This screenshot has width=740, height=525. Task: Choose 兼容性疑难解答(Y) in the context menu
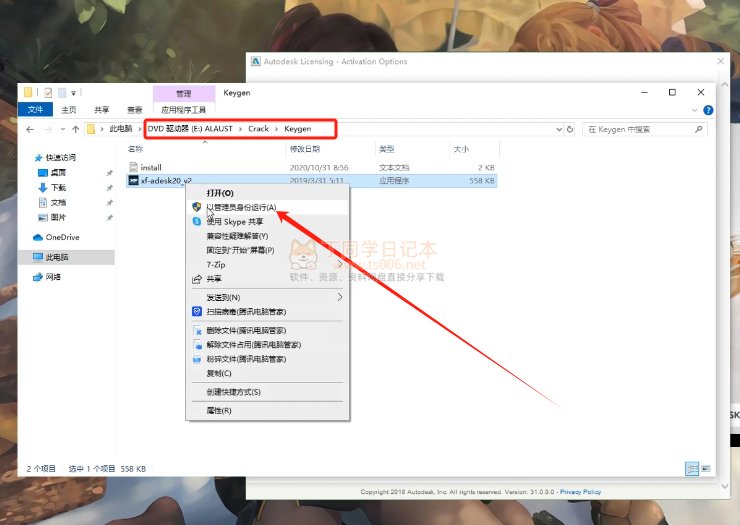point(267,236)
